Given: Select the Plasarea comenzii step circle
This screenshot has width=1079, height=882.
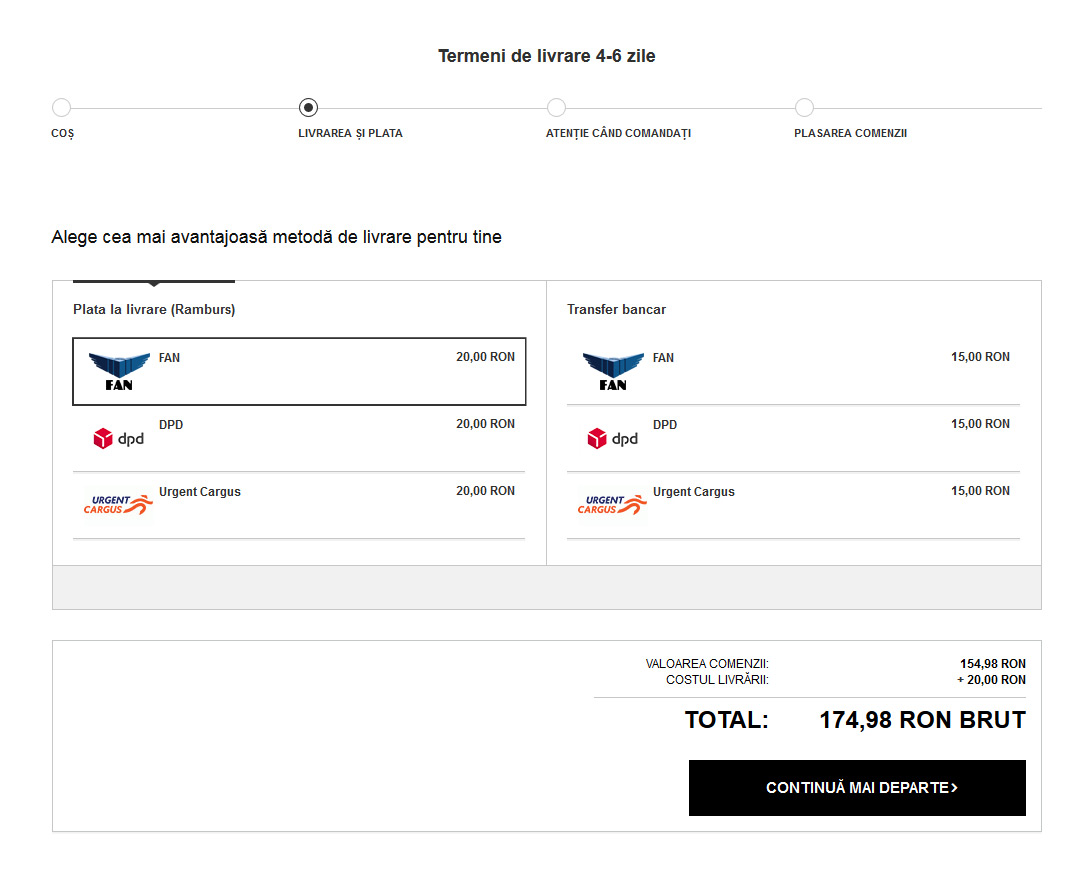Looking at the screenshot, I should pyautogui.click(x=804, y=108).
